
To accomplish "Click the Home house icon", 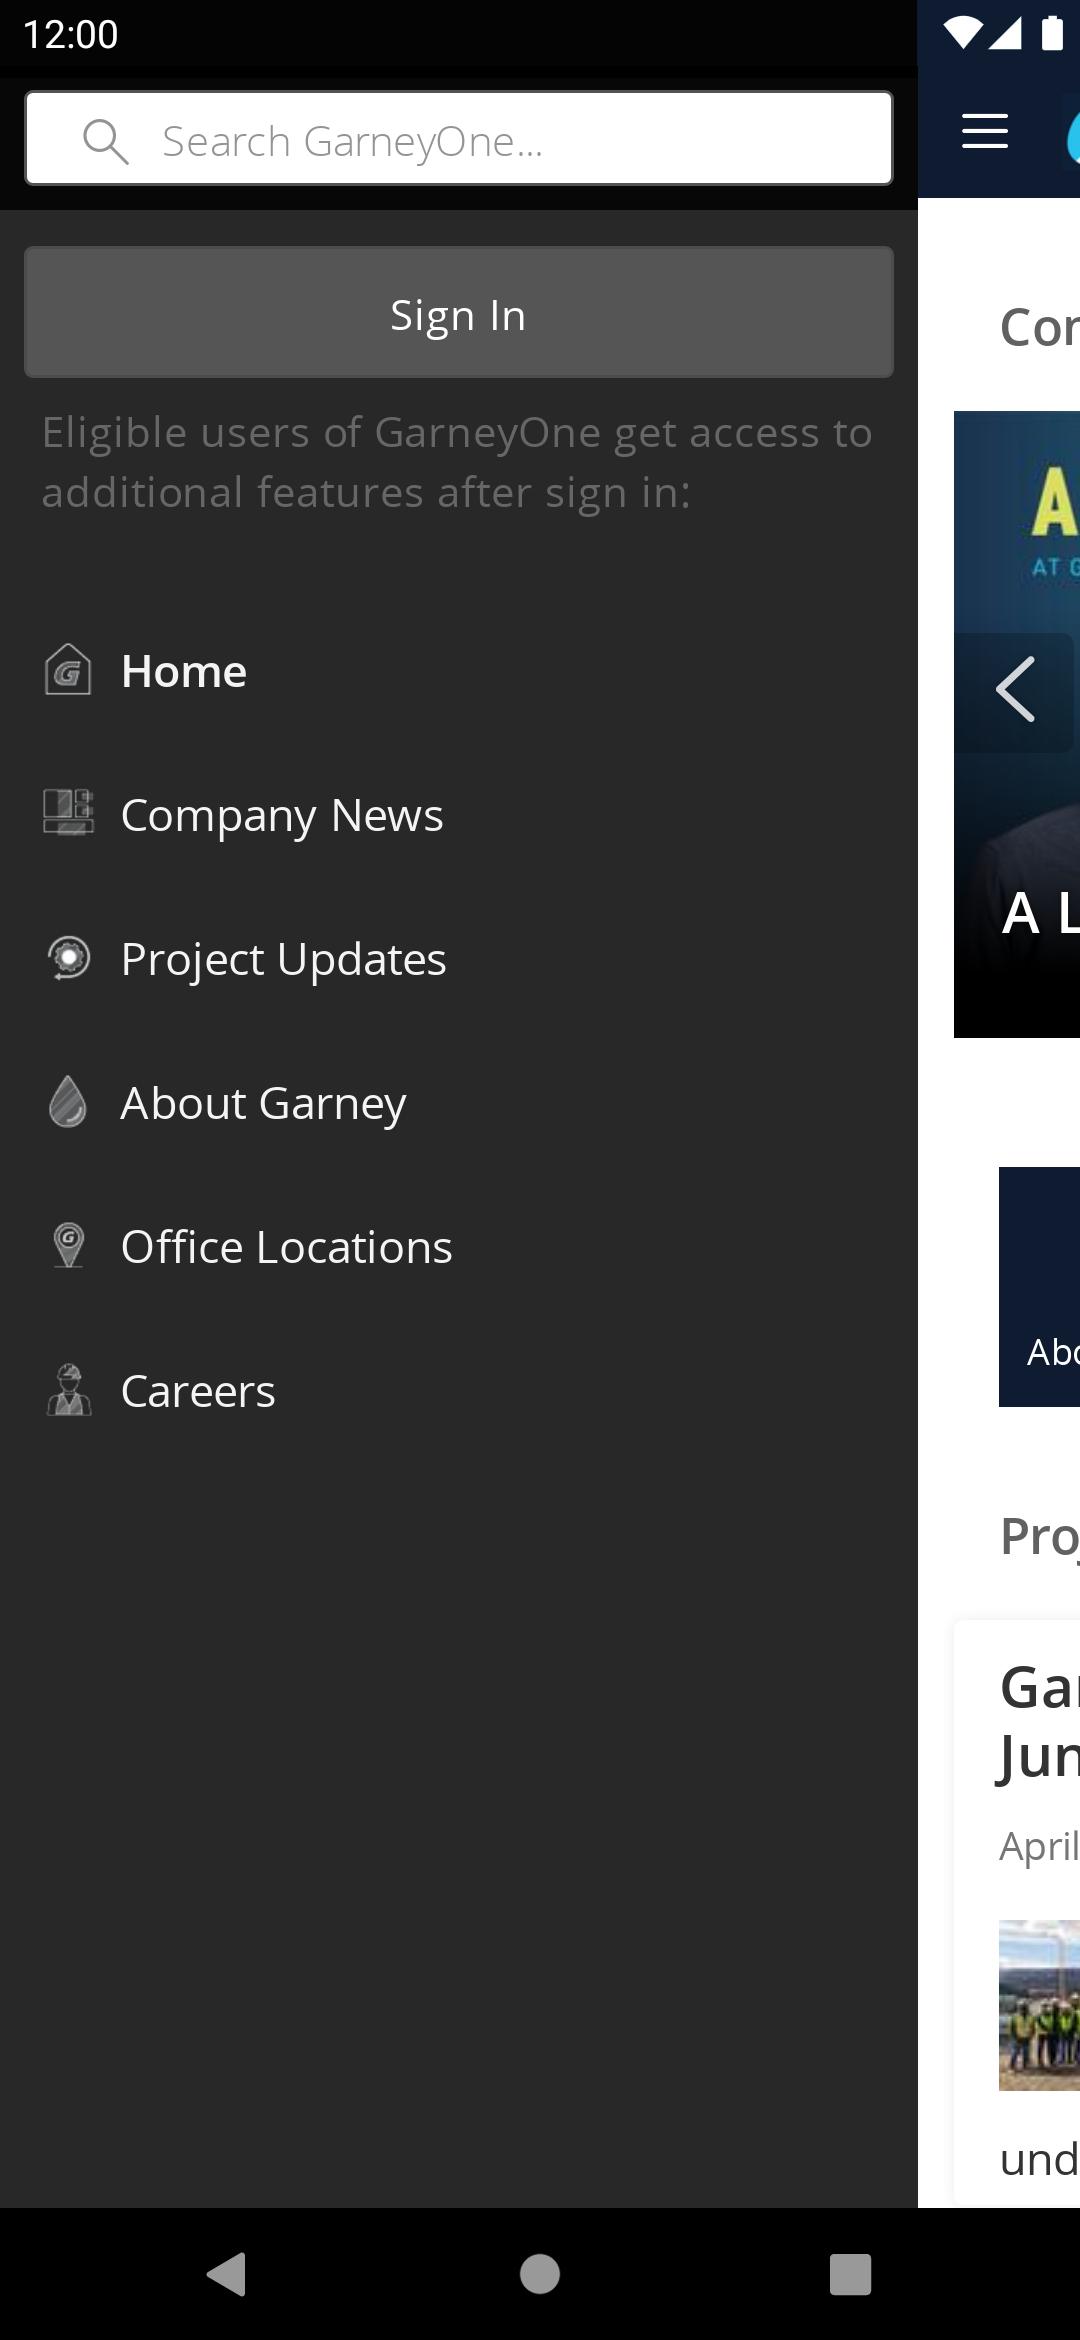I will pyautogui.click(x=68, y=670).
